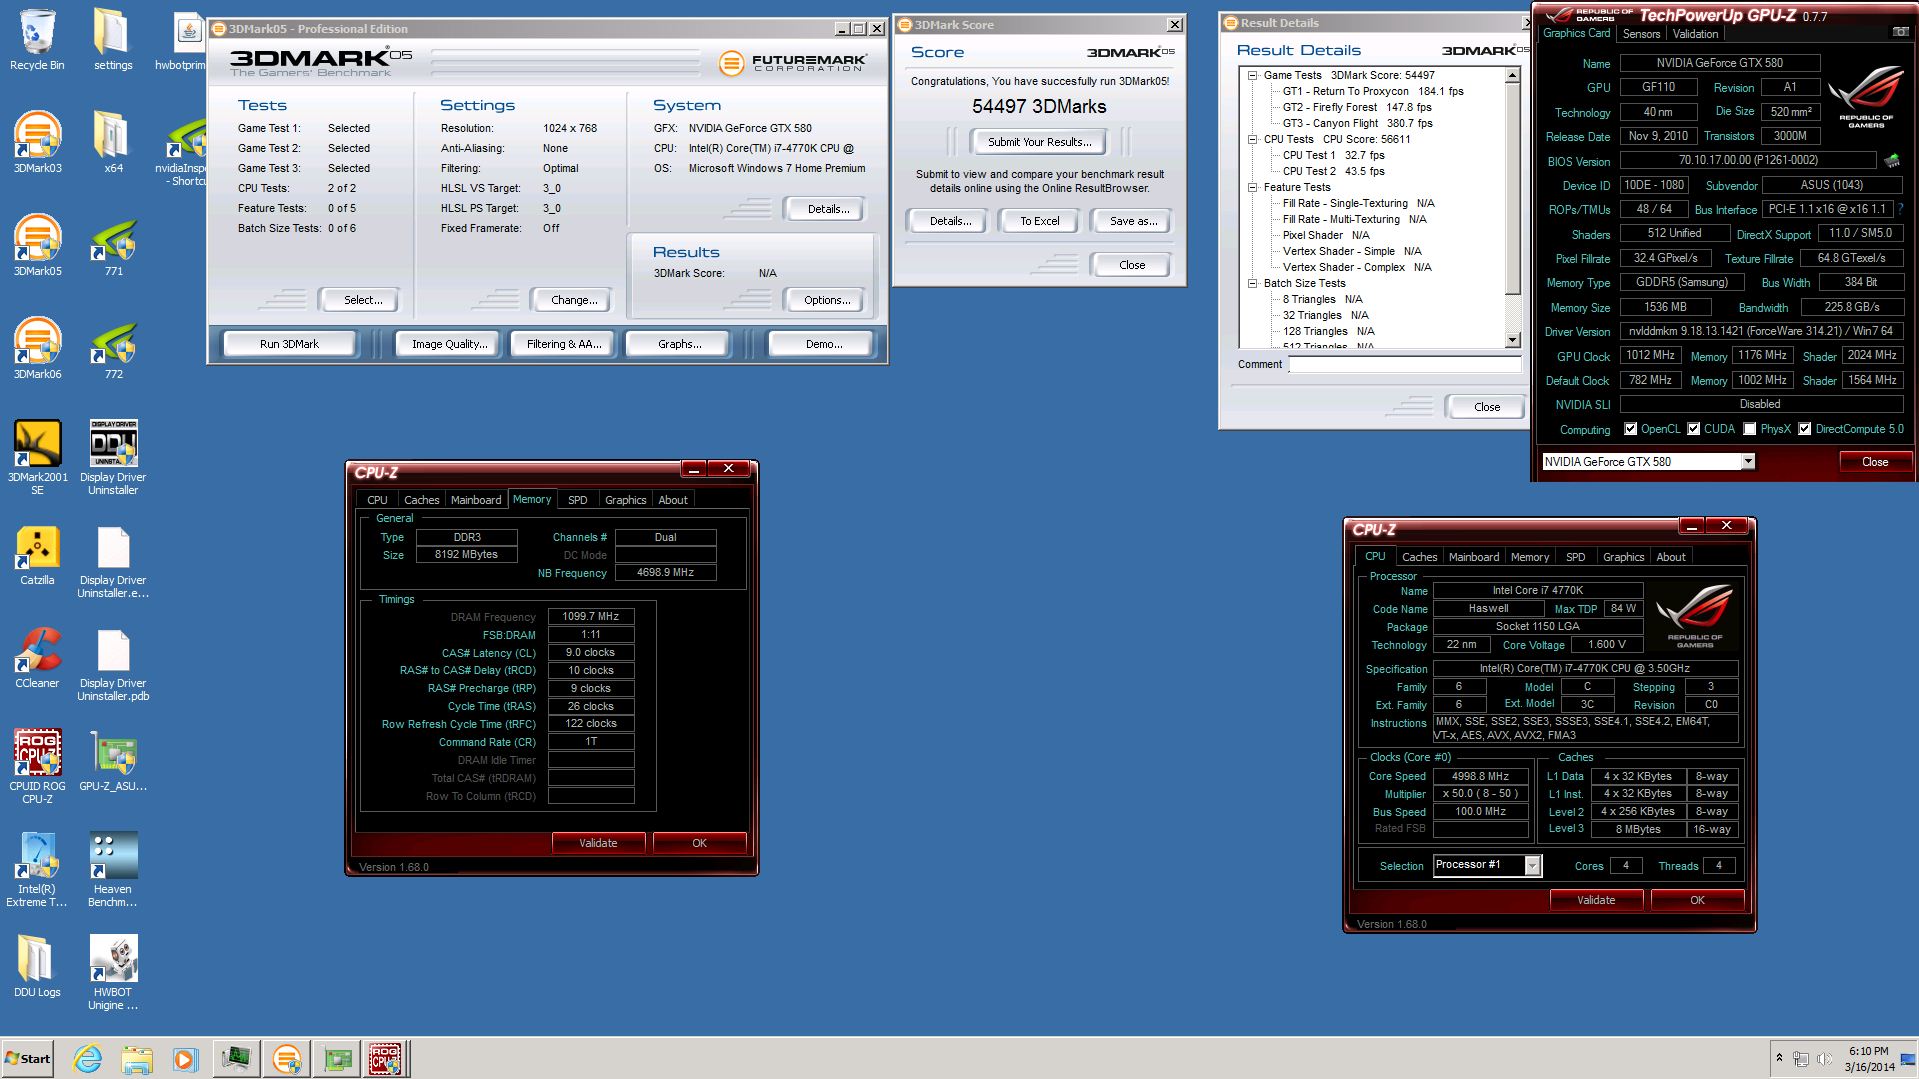Image resolution: width=1919 pixels, height=1079 pixels.
Task: Collapse the Game Tests tree node
Action: coord(1252,75)
